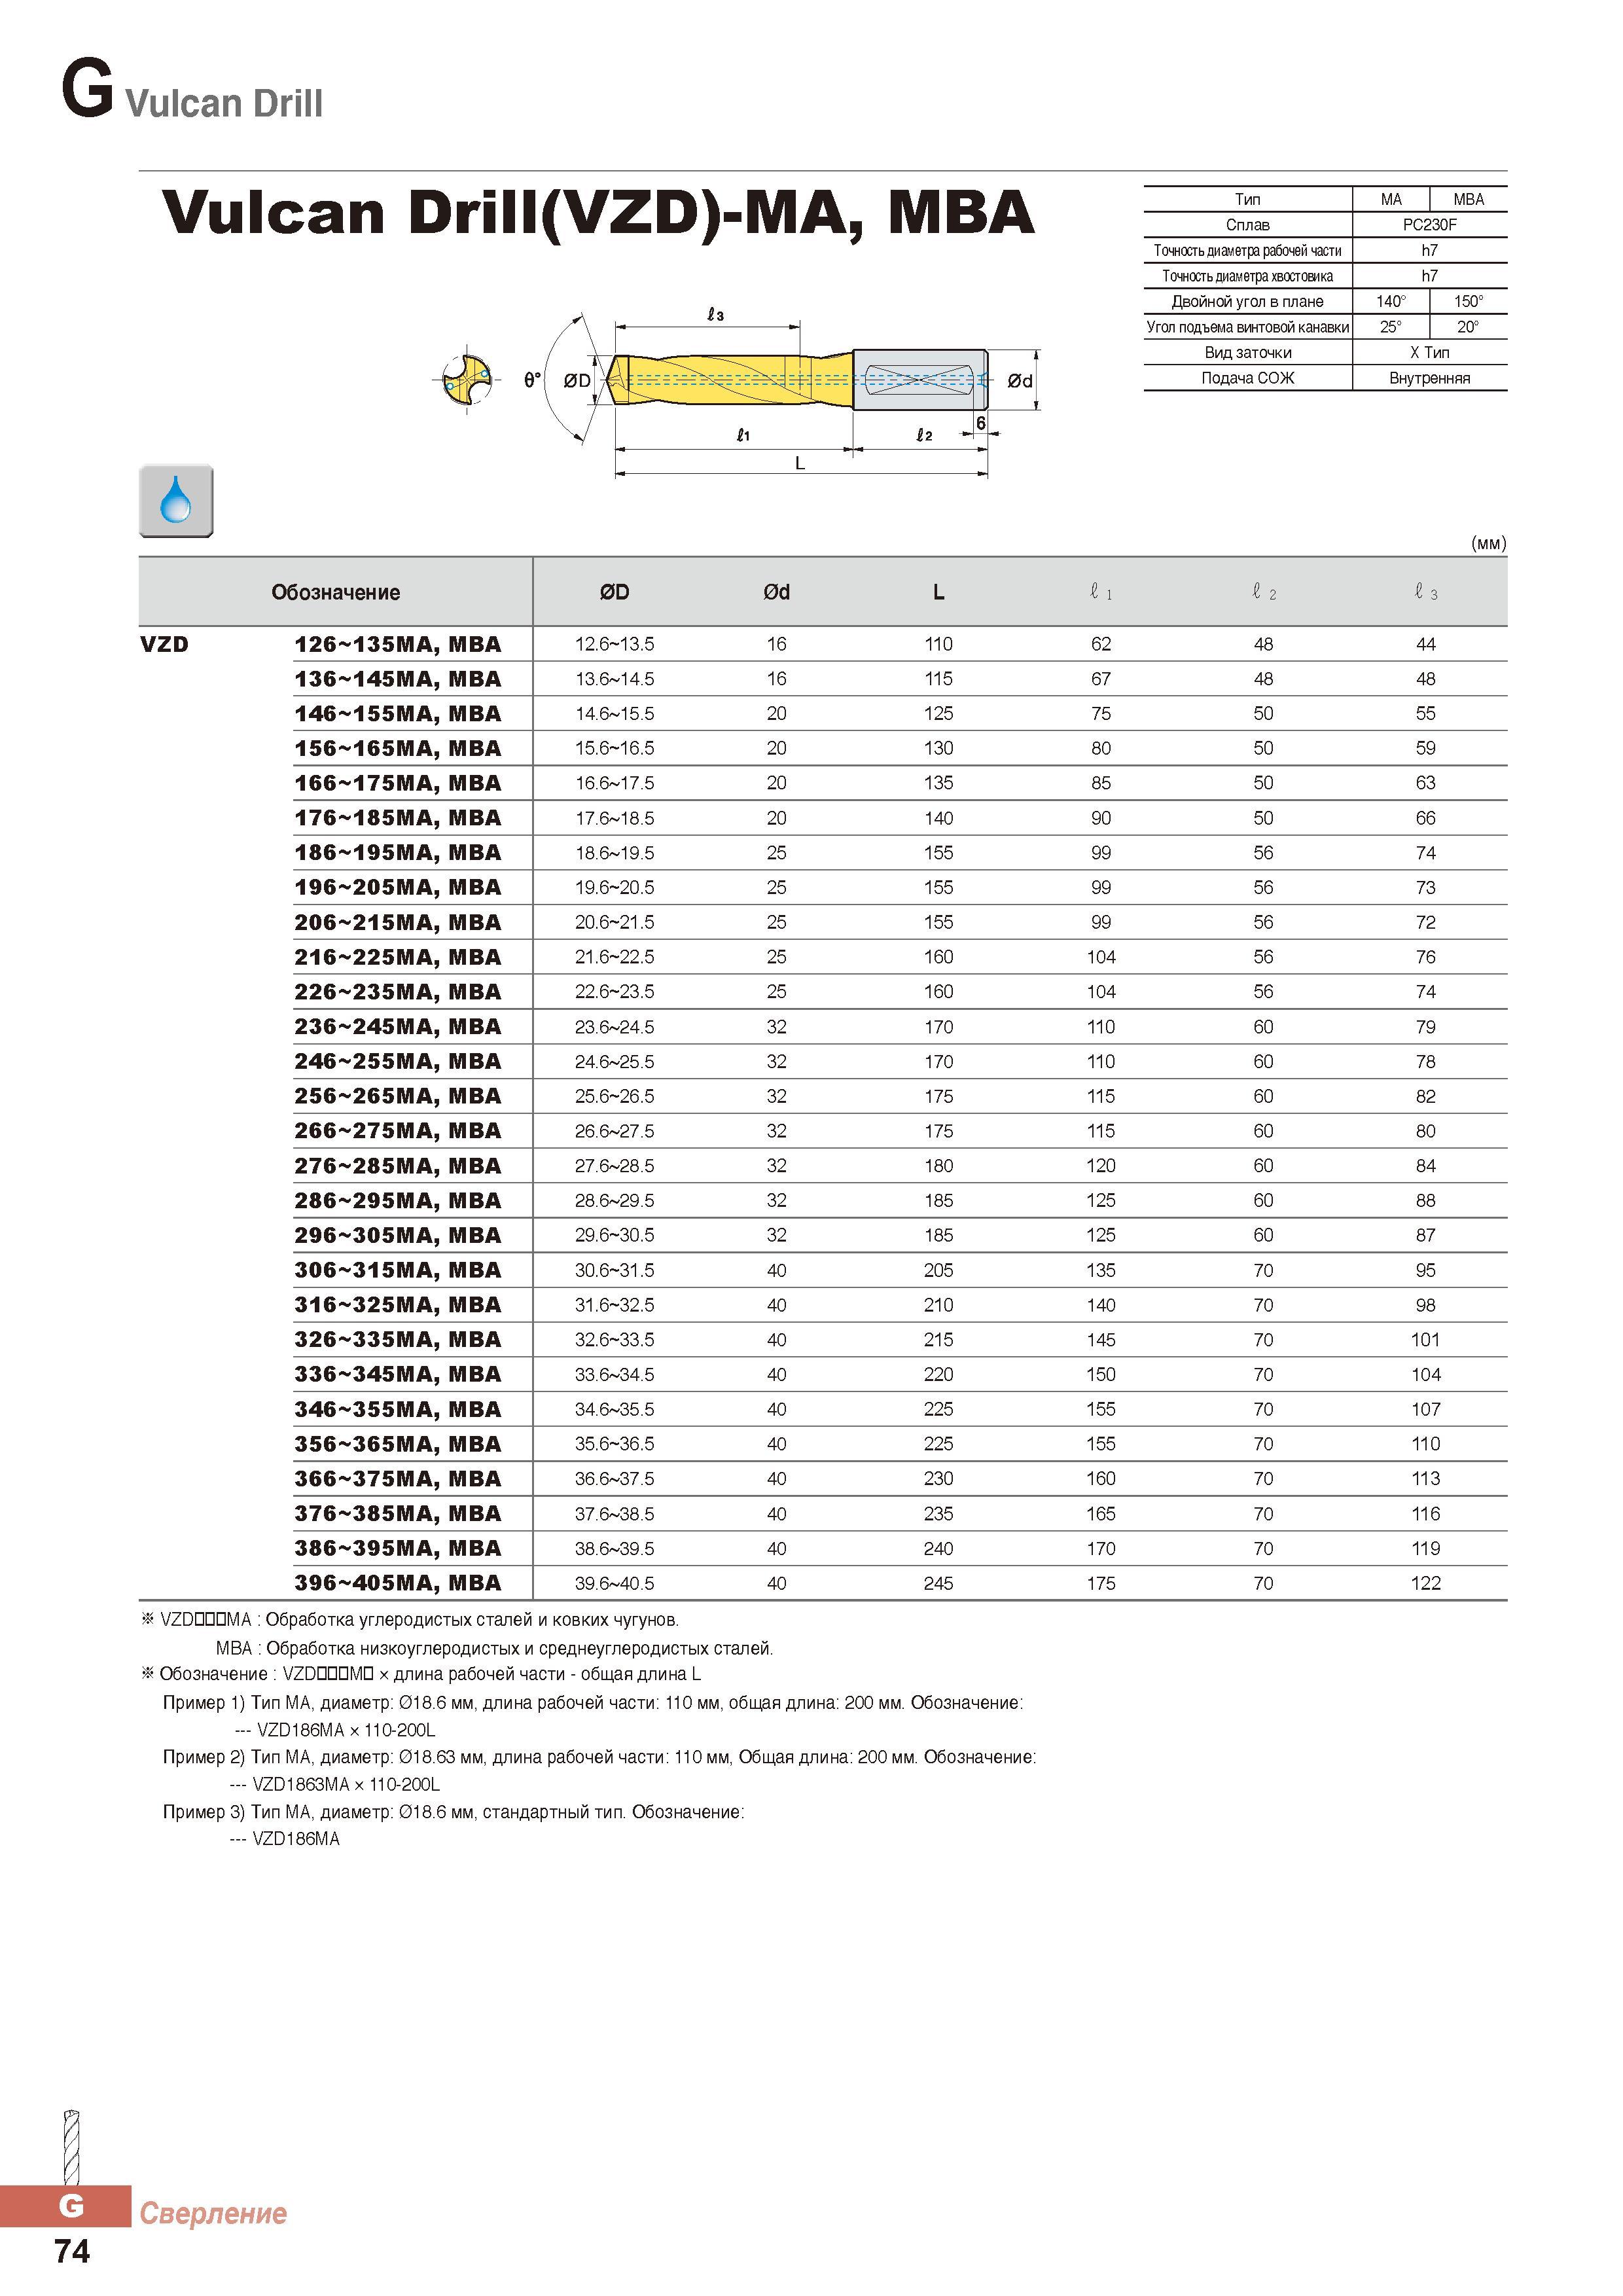
Task: Select designation '186~195MA, MBA'
Action: click(x=398, y=853)
